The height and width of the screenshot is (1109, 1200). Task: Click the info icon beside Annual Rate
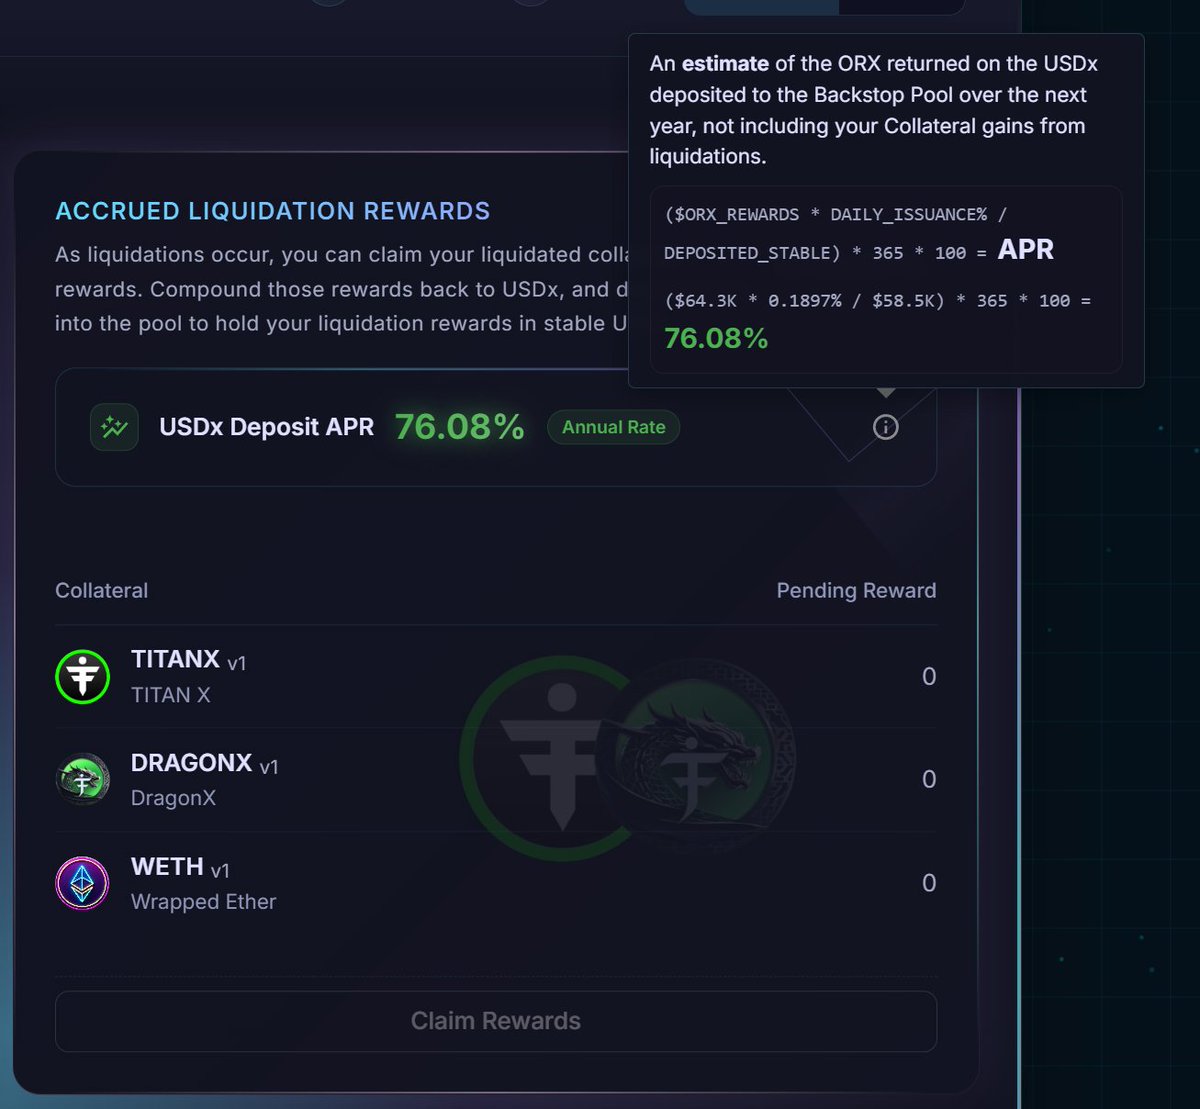click(x=886, y=427)
